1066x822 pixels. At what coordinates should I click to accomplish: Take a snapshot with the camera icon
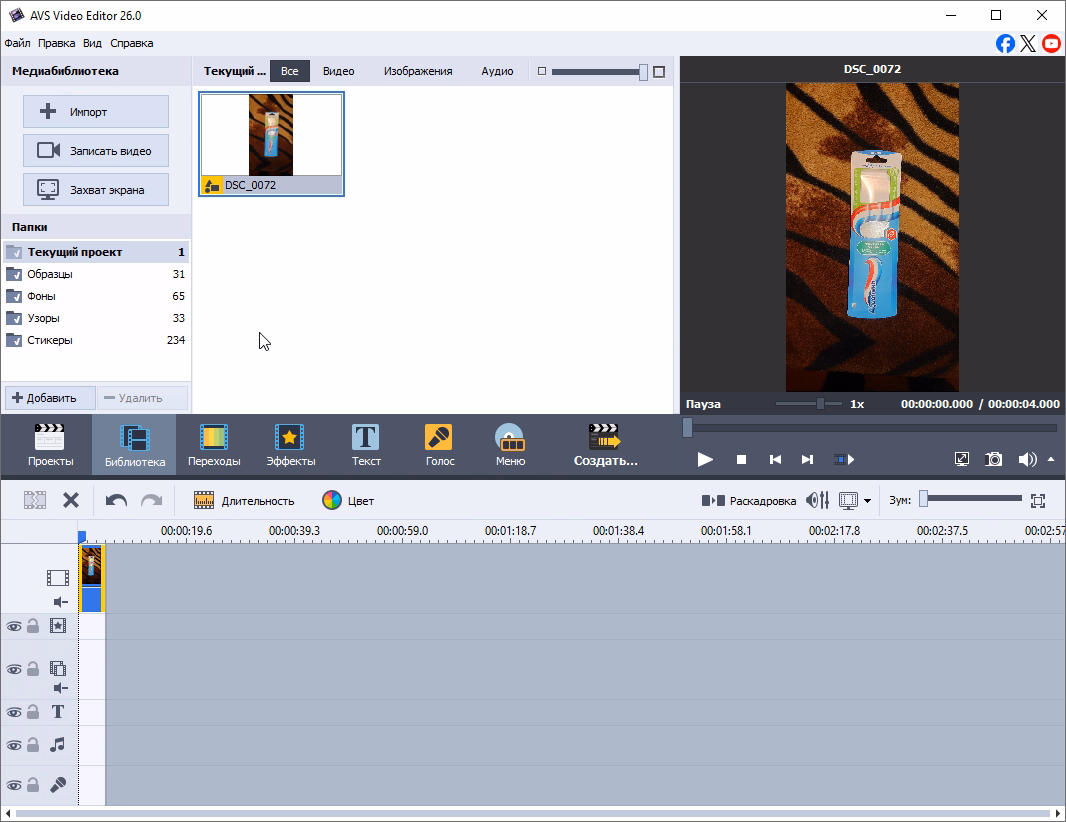click(994, 459)
